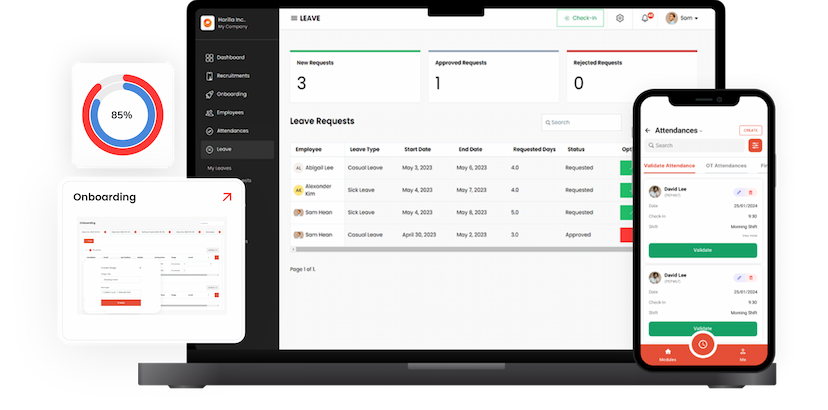Click the settings gear icon in header

(620, 18)
